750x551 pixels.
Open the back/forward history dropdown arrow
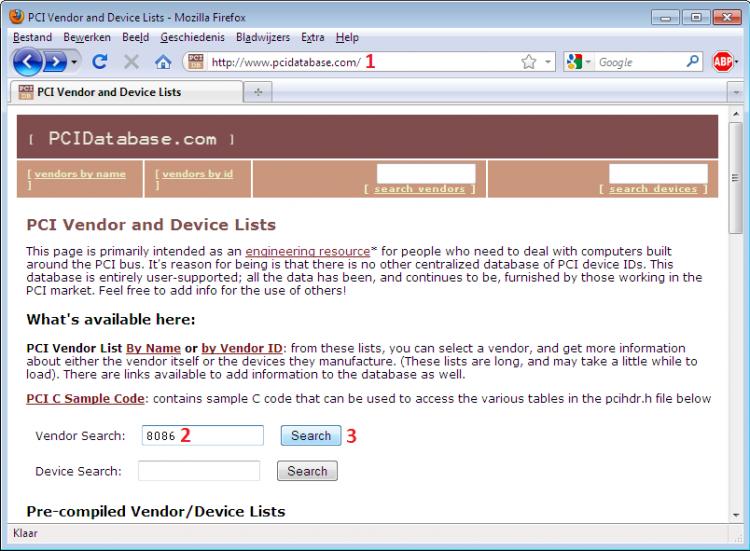[x=74, y=62]
